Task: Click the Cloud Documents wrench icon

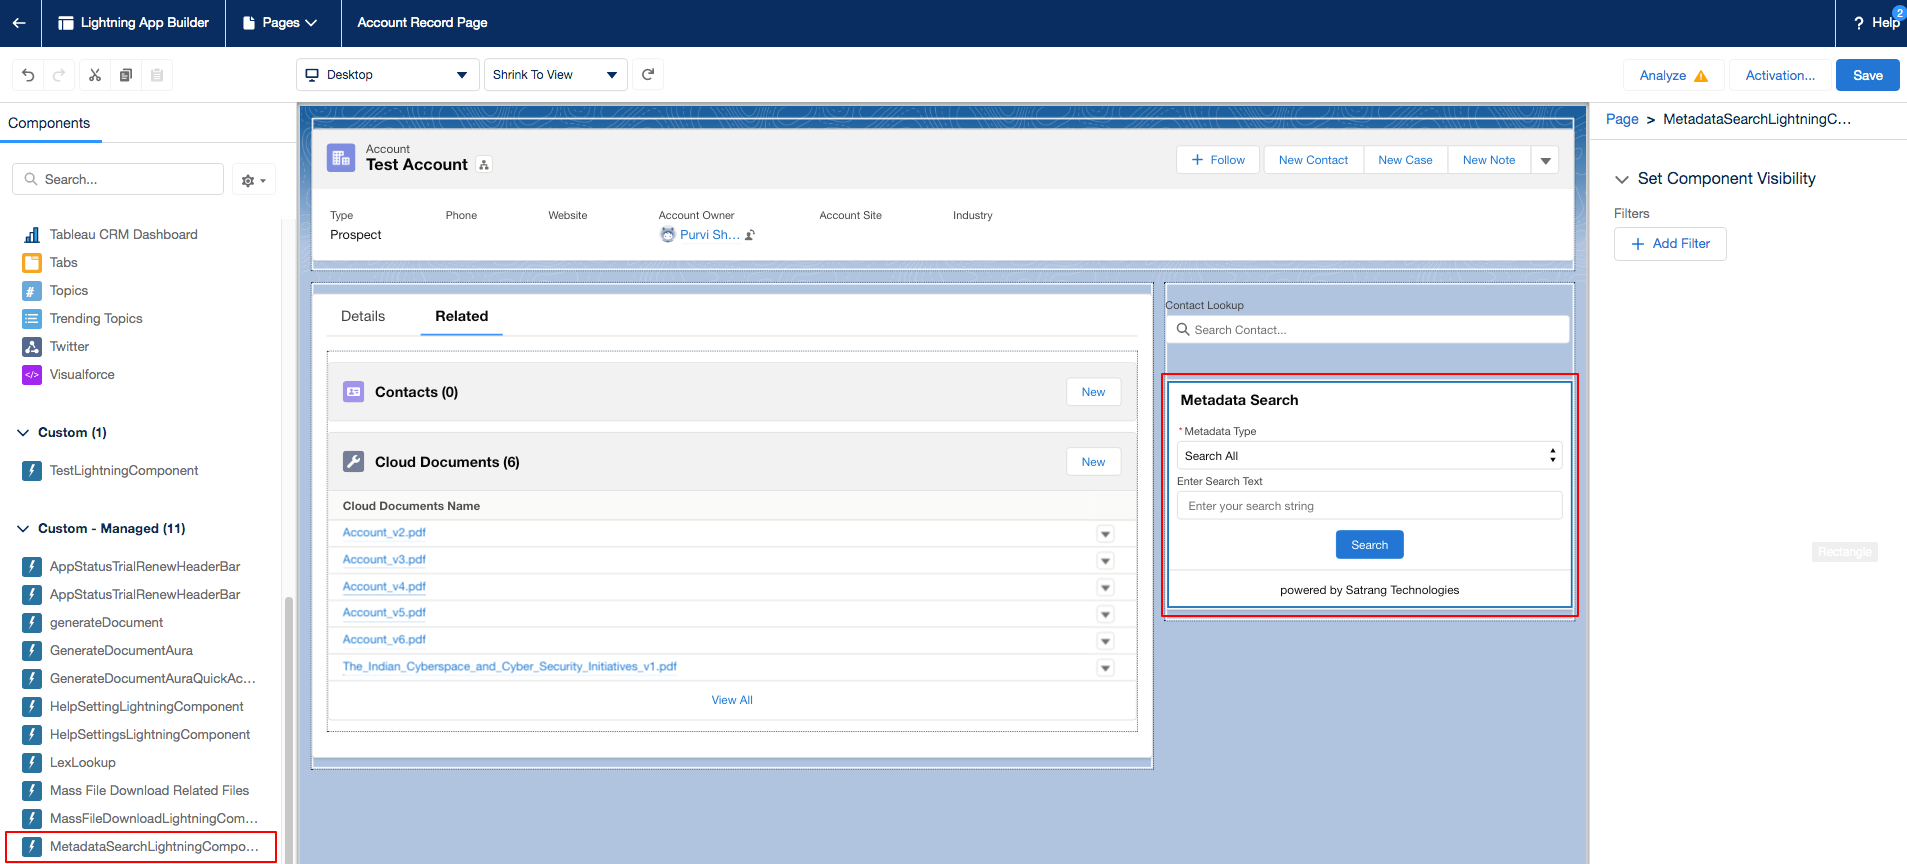Action: [x=353, y=462]
